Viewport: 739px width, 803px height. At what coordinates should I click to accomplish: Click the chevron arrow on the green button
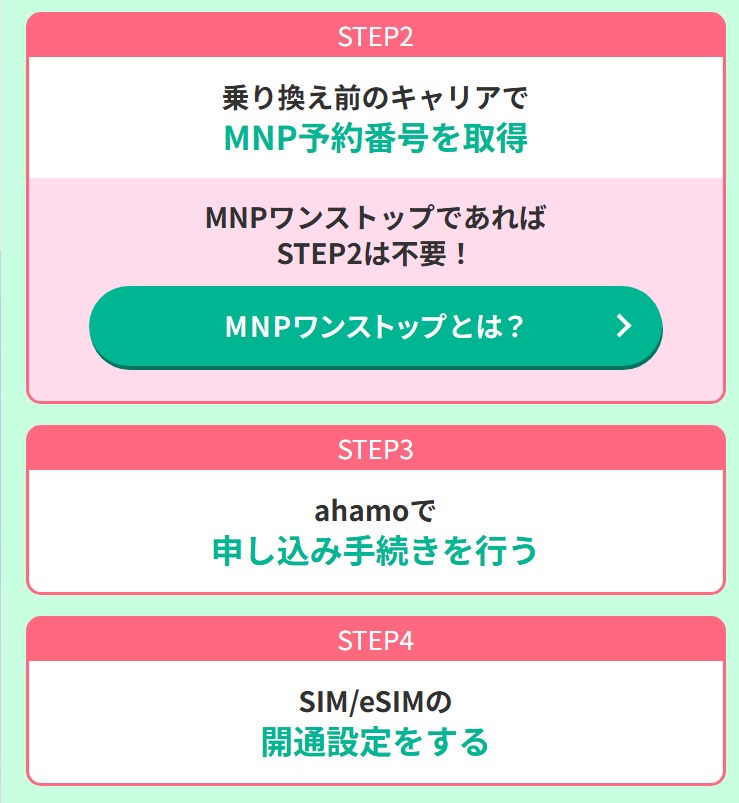coord(623,326)
